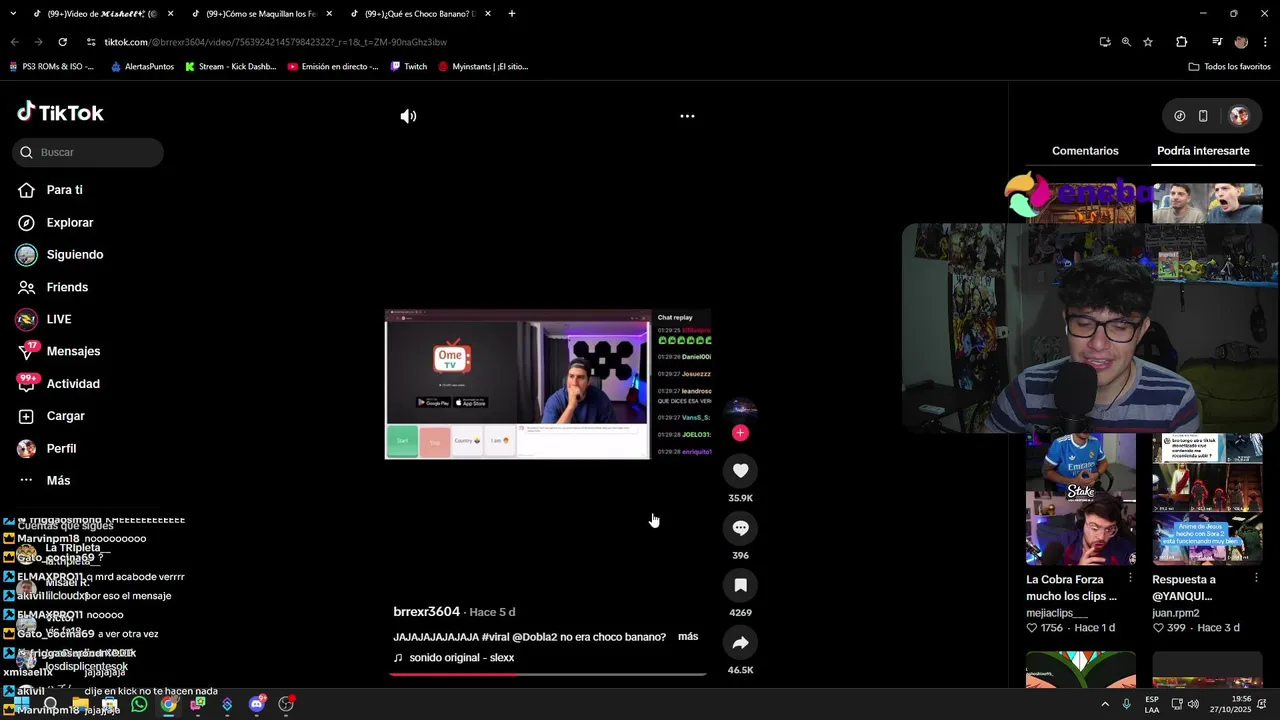Click the get app phone icon

click(x=1203, y=116)
